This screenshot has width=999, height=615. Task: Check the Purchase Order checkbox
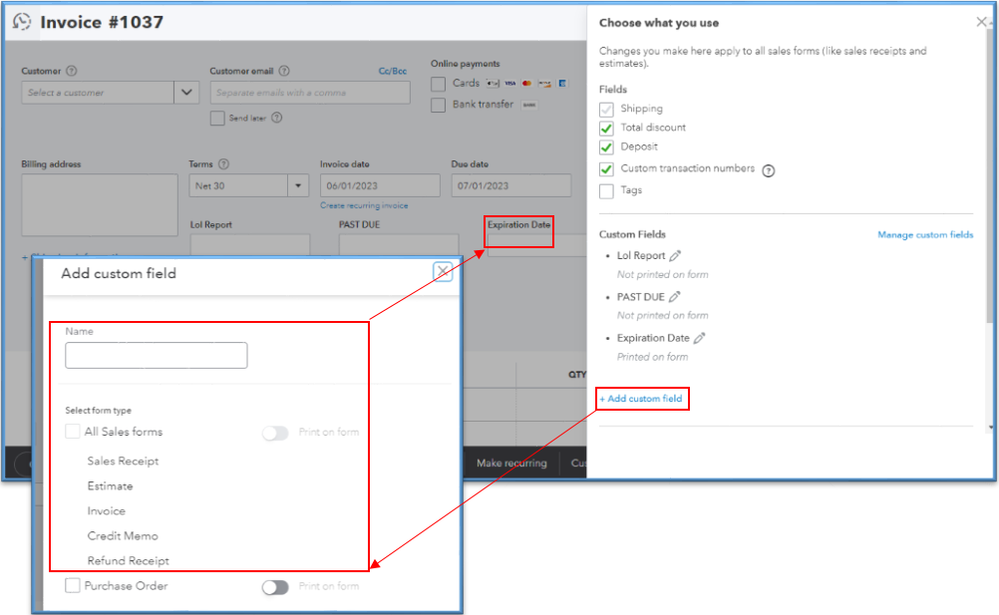pyautogui.click(x=73, y=585)
